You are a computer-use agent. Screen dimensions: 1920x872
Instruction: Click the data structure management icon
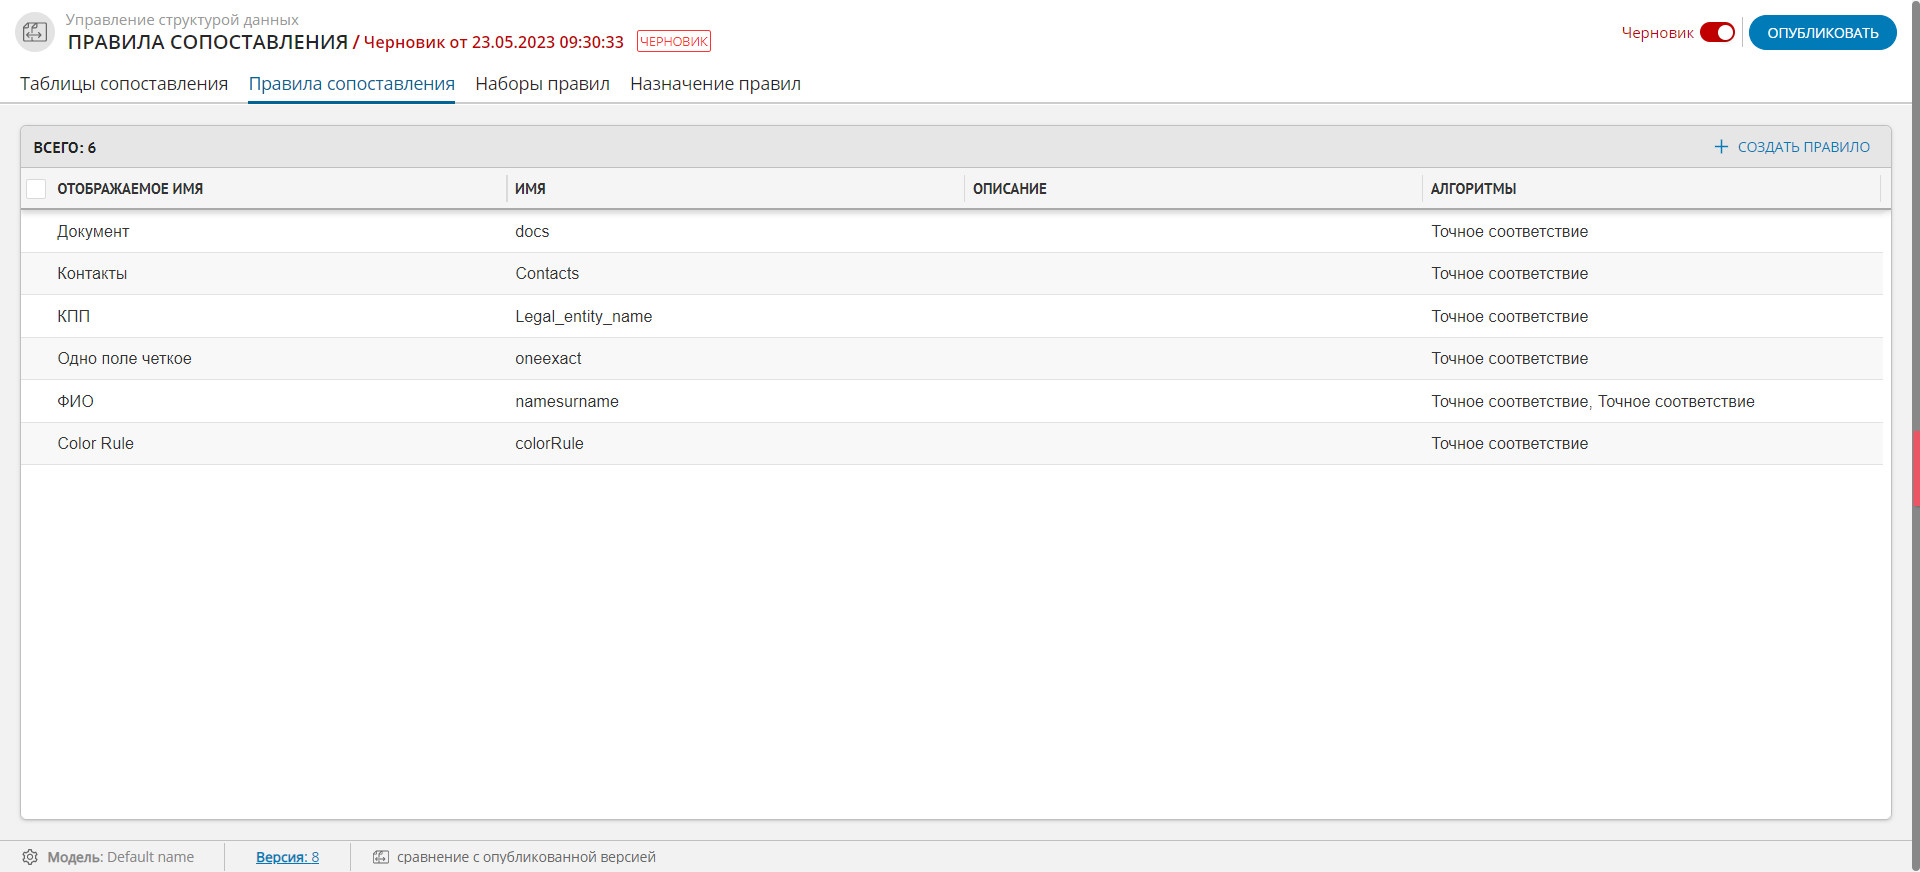coord(35,32)
